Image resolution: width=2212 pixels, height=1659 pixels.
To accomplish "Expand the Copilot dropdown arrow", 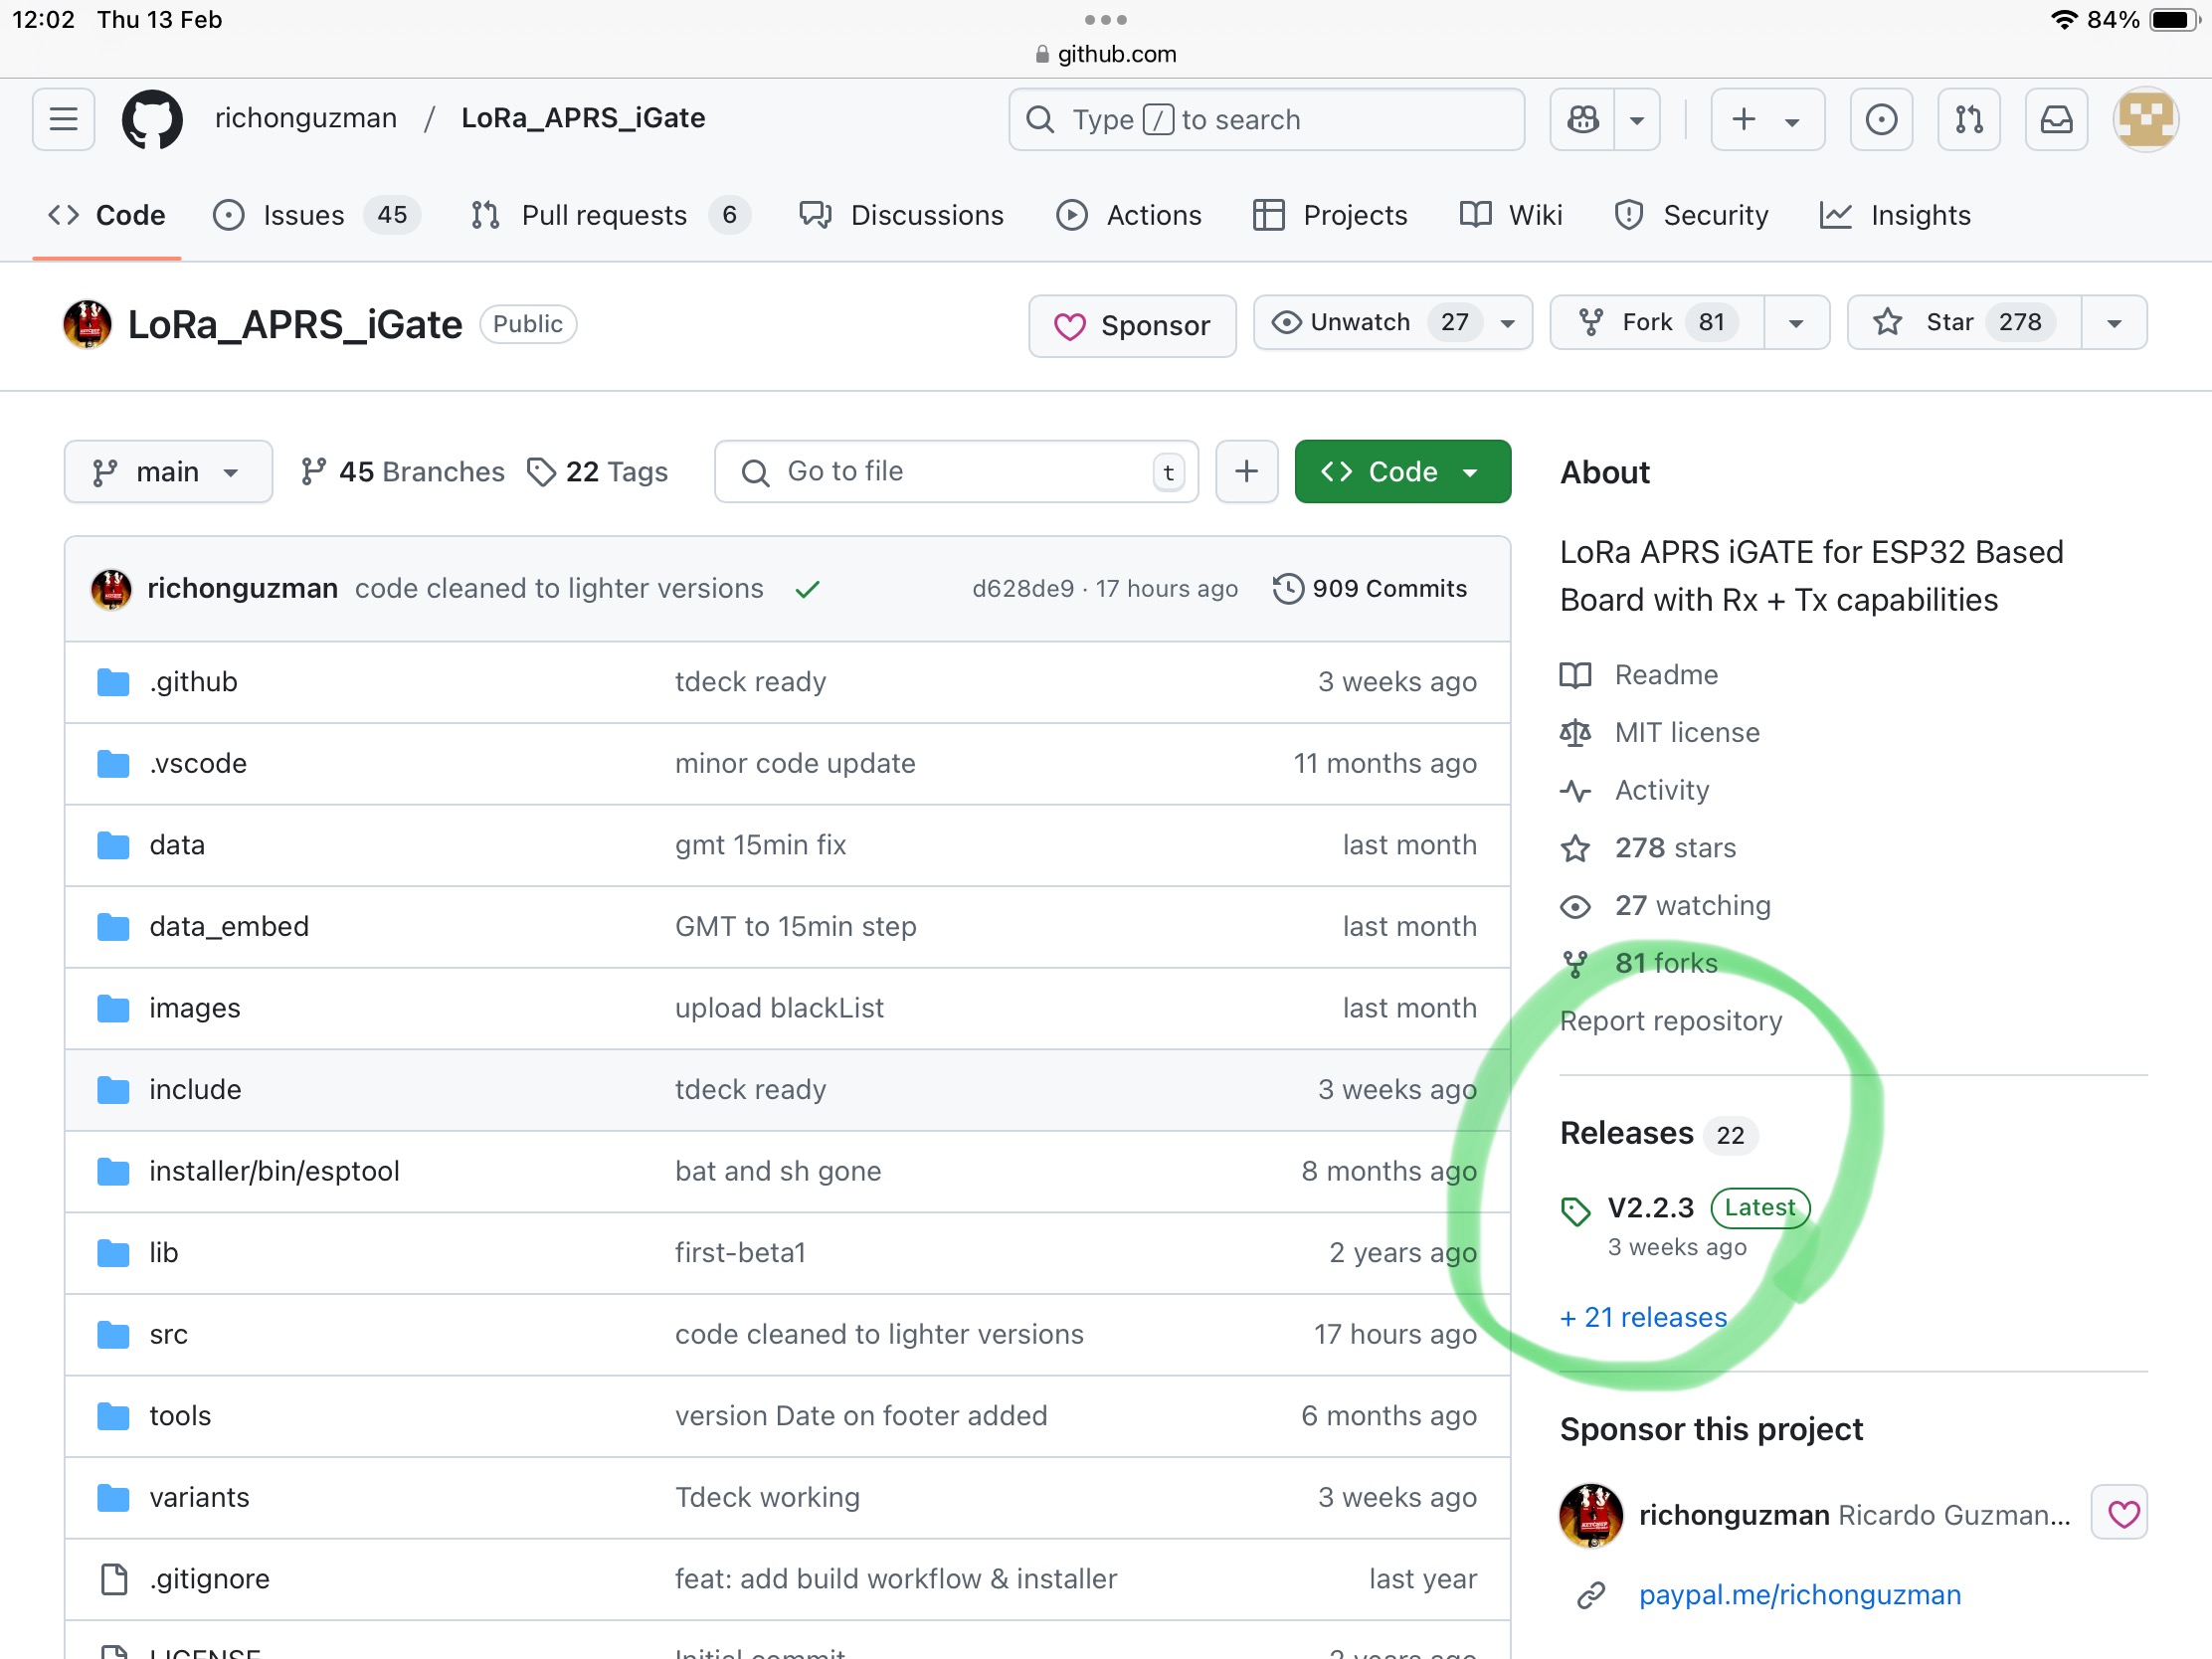I will coord(1637,119).
